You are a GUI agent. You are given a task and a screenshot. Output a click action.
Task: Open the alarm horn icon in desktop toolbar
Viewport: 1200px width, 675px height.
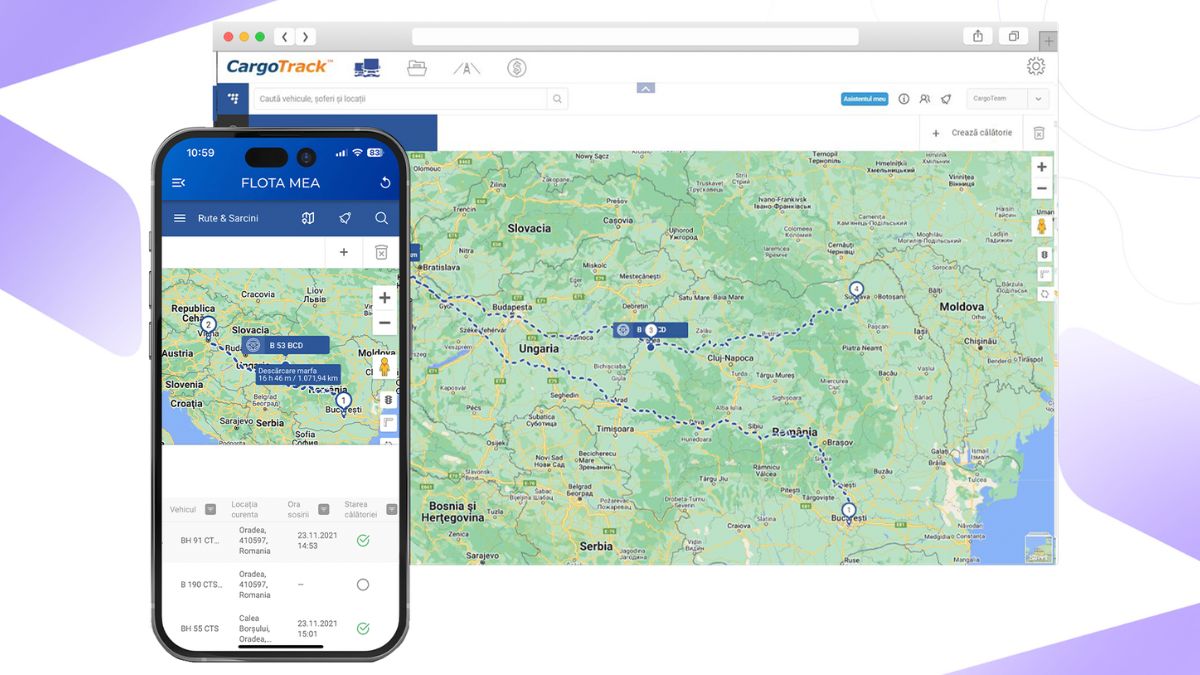[946, 99]
